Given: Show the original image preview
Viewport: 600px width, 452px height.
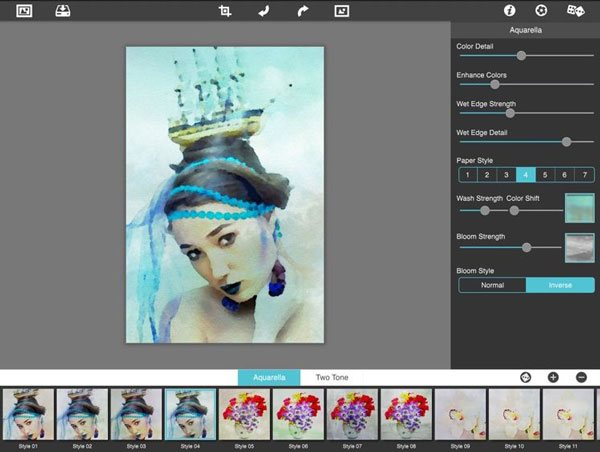Looking at the screenshot, I should 342,11.
